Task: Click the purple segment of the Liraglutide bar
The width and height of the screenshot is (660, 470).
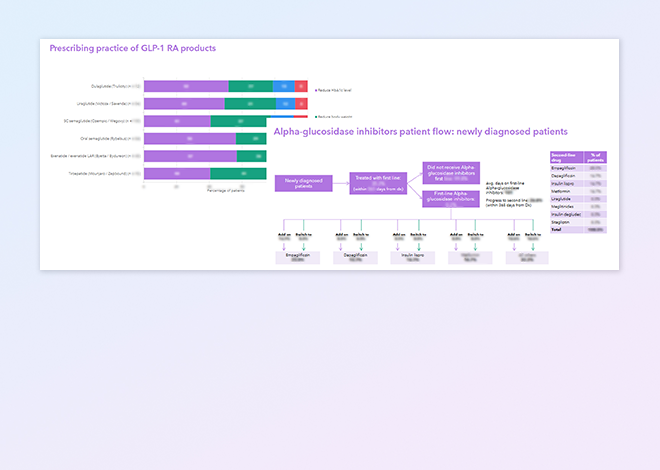Action: click(184, 104)
